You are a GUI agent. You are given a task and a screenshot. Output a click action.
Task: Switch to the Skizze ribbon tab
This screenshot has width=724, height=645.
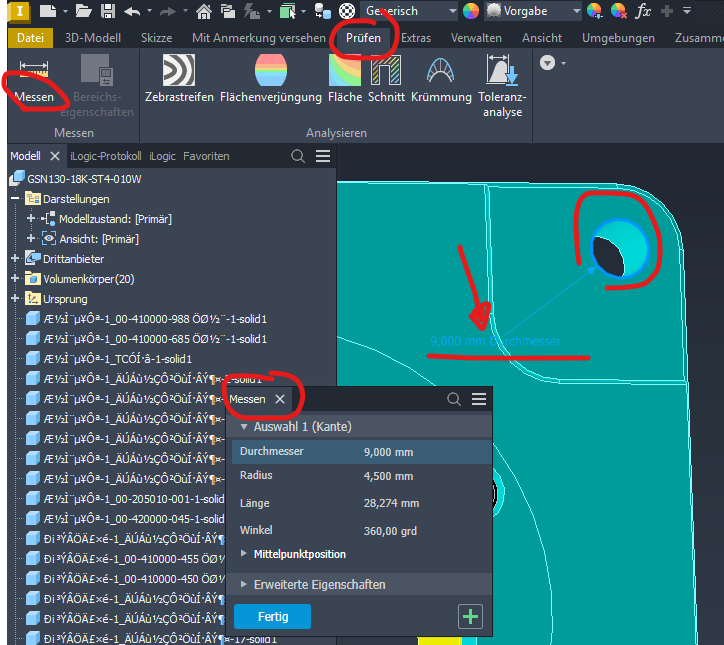pyautogui.click(x=157, y=38)
